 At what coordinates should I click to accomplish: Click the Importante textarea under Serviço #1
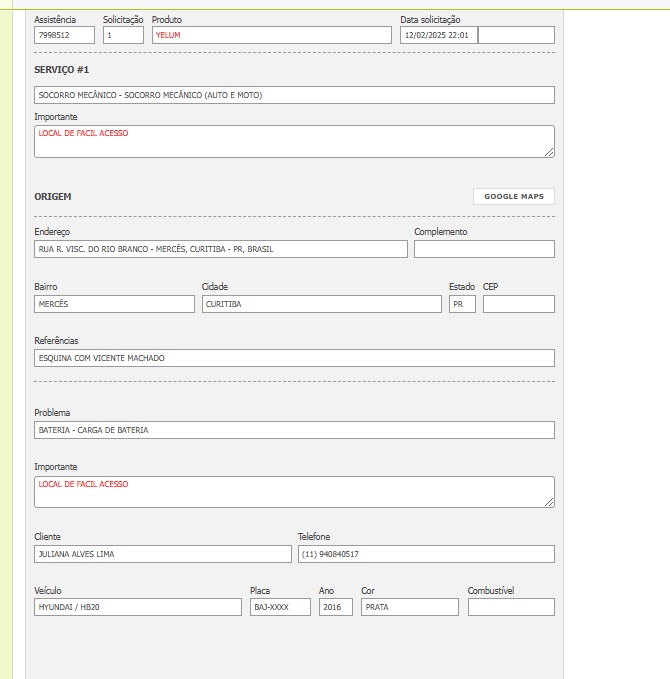(294, 141)
